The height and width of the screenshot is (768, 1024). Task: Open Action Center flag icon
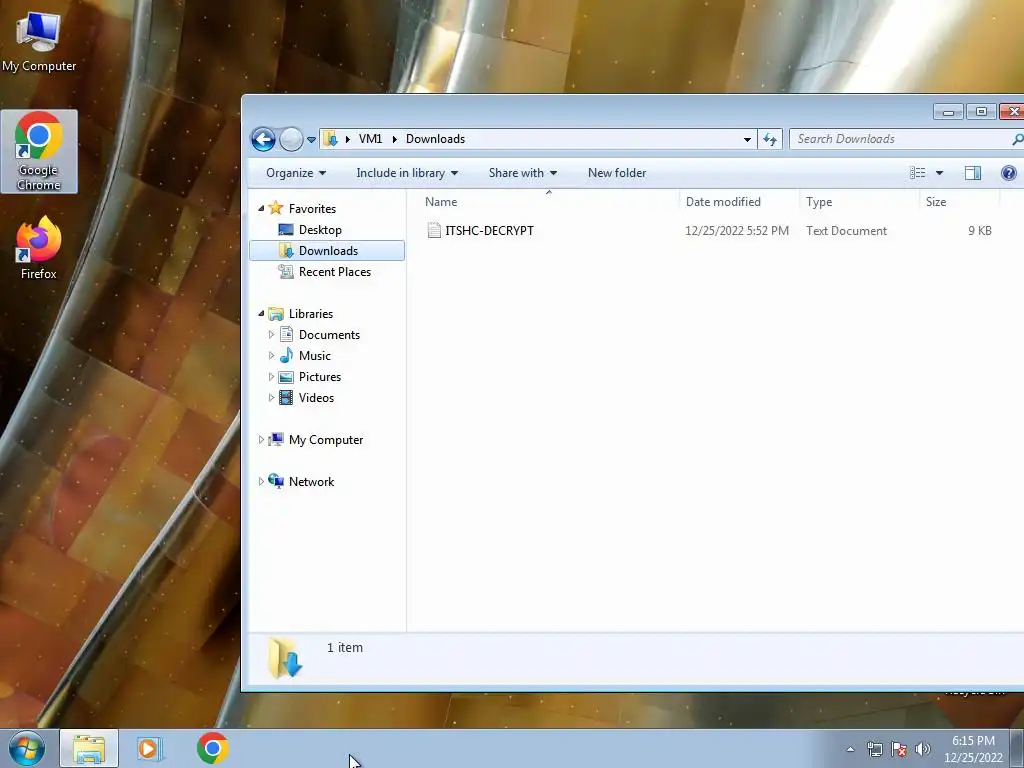click(x=899, y=749)
